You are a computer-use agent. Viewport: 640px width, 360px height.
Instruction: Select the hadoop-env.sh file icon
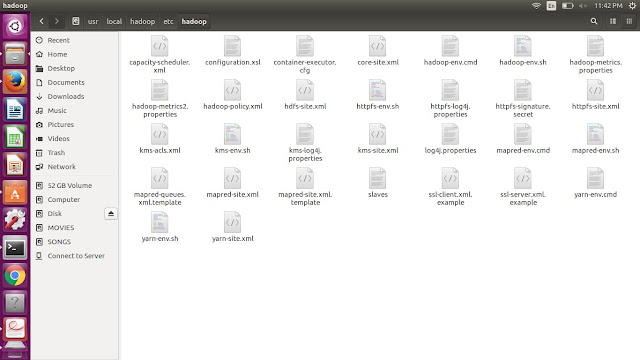(523, 46)
